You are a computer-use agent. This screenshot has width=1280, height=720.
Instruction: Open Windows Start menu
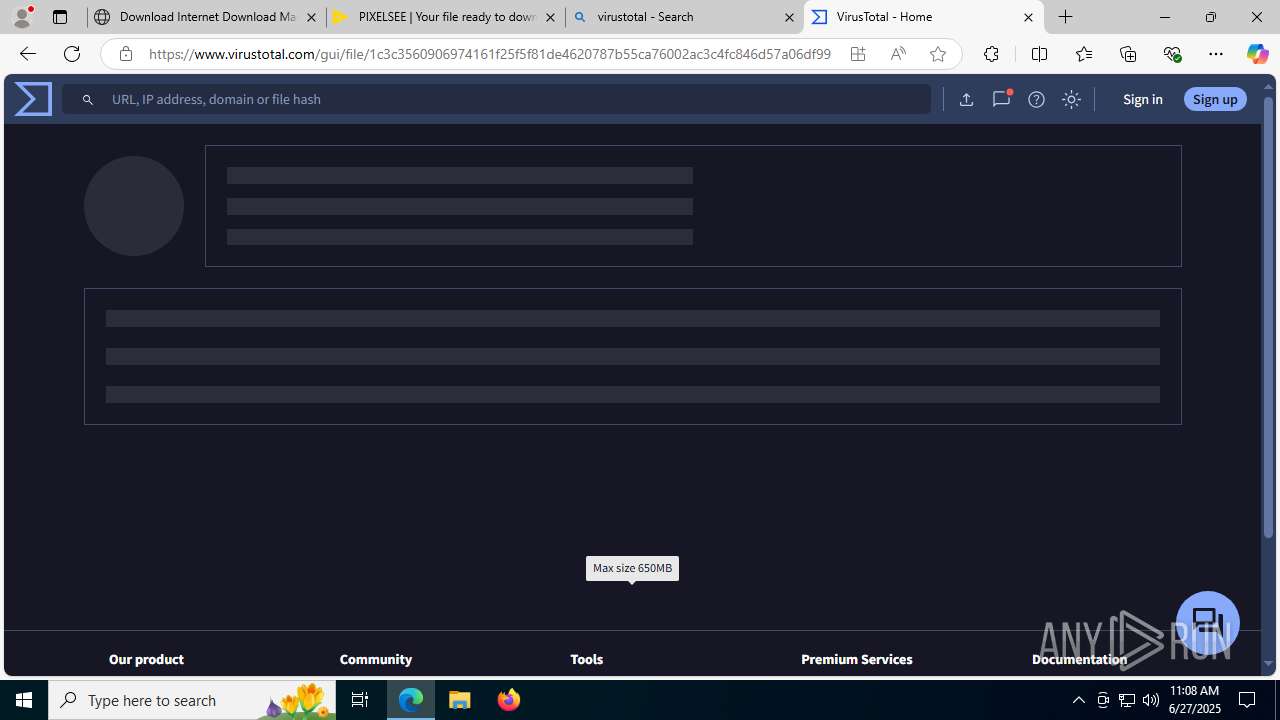pos(24,700)
